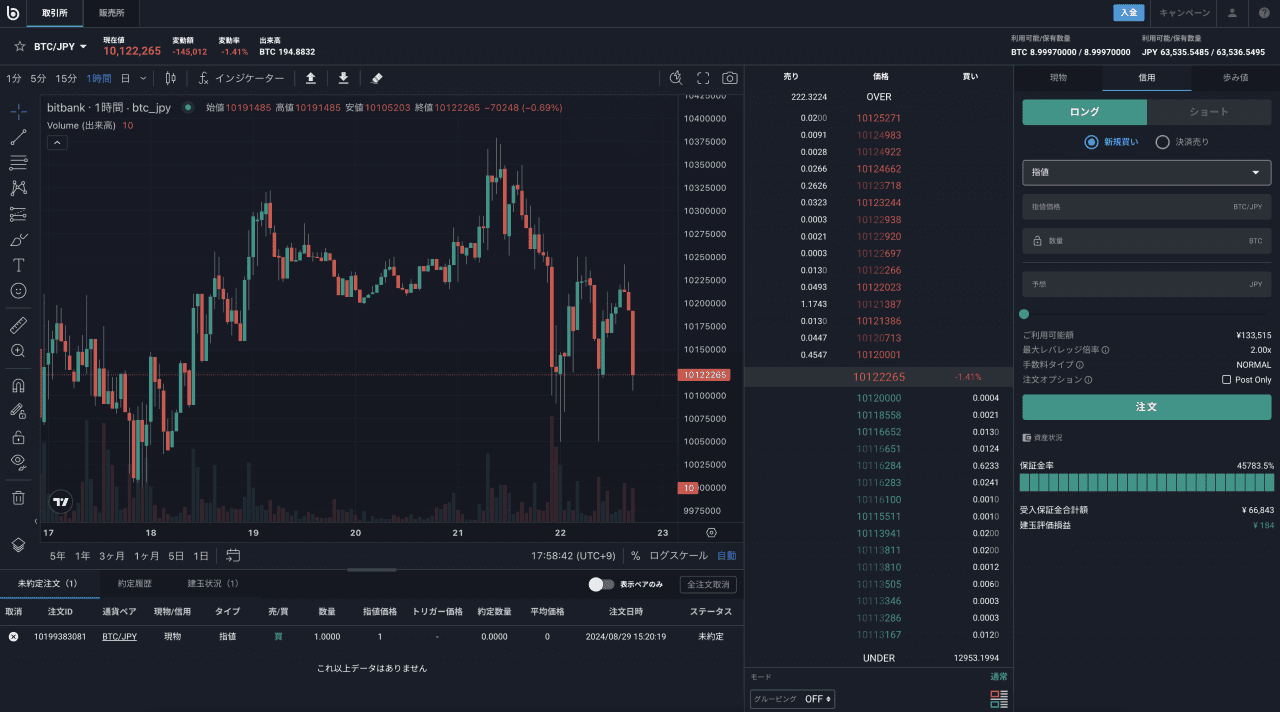Switch to the 現物 trading tab

pos(1058,77)
